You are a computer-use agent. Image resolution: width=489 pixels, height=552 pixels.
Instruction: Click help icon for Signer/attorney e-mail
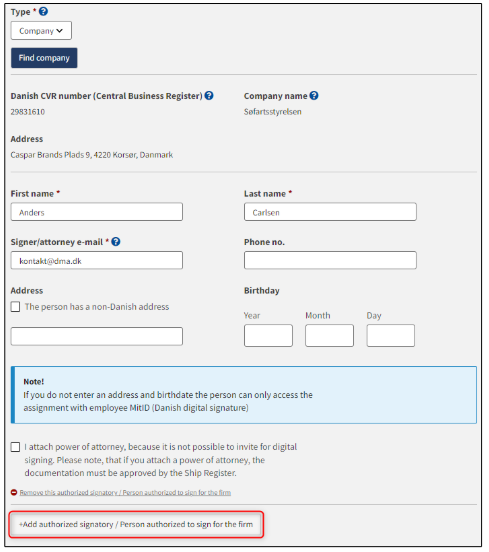[x=116, y=242]
